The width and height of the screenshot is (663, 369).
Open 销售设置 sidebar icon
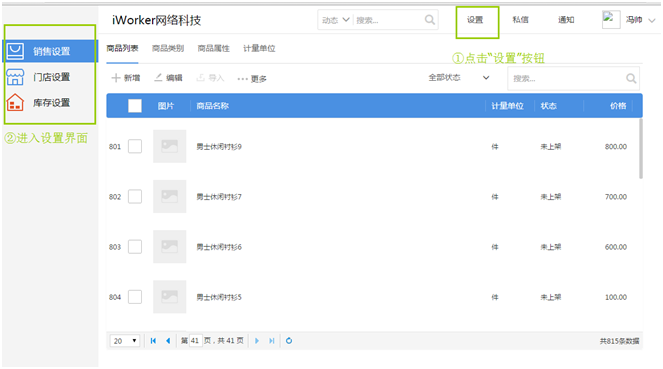pos(15,51)
